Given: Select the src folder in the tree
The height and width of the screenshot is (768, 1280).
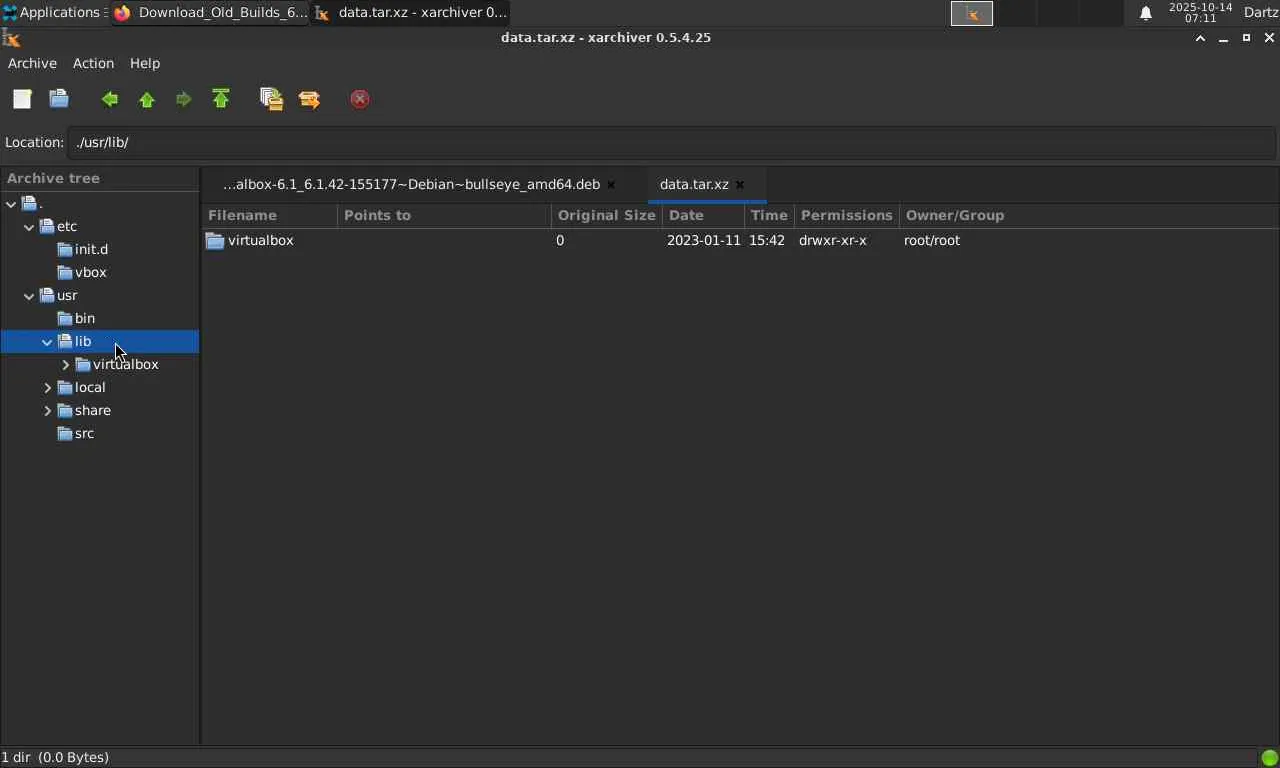Looking at the screenshot, I should (84, 434).
